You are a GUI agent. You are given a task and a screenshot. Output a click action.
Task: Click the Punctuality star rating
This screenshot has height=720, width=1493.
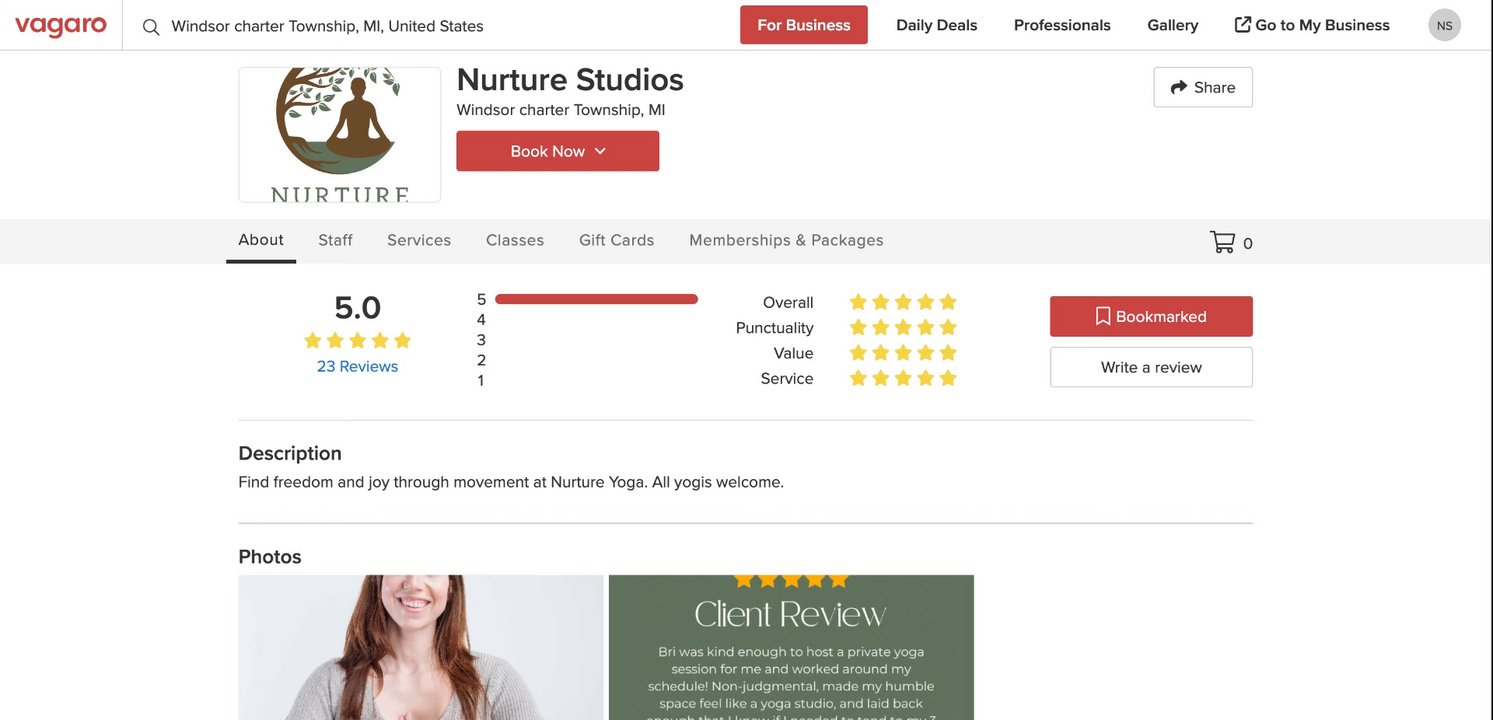903,327
